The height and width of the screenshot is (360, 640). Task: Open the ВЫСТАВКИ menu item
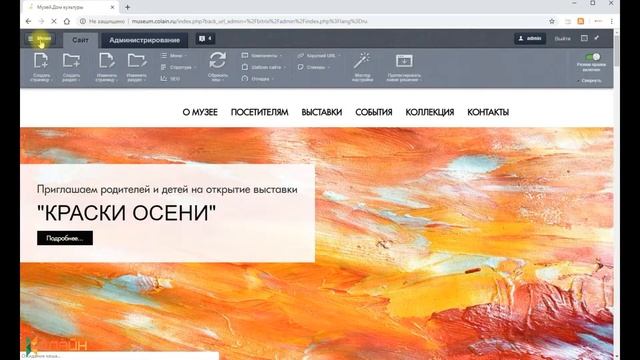tap(322, 112)
